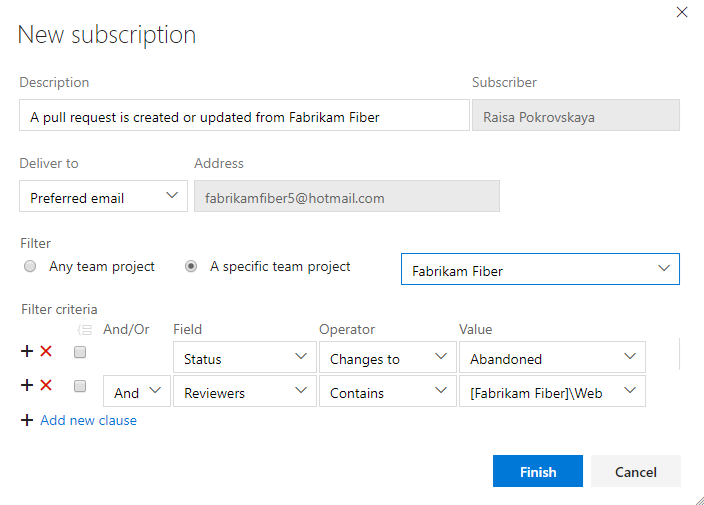The width and height of the screenshot is (704, 505).
Task: Open the Status field dropdown
Action: click(x=245, y=357)
